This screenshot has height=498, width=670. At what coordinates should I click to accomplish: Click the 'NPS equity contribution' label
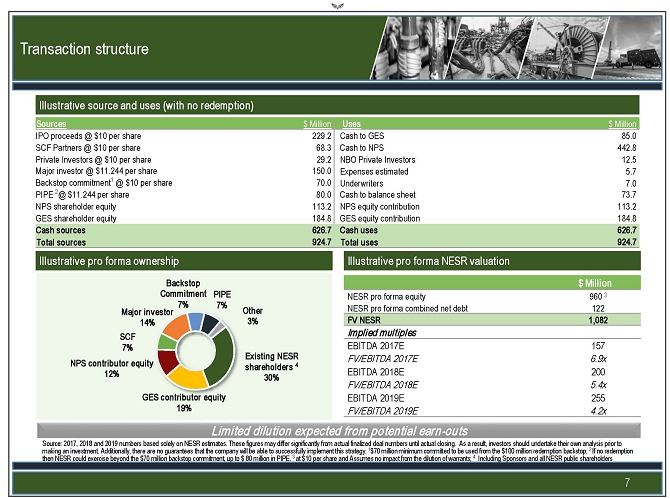tap(379, 207)
